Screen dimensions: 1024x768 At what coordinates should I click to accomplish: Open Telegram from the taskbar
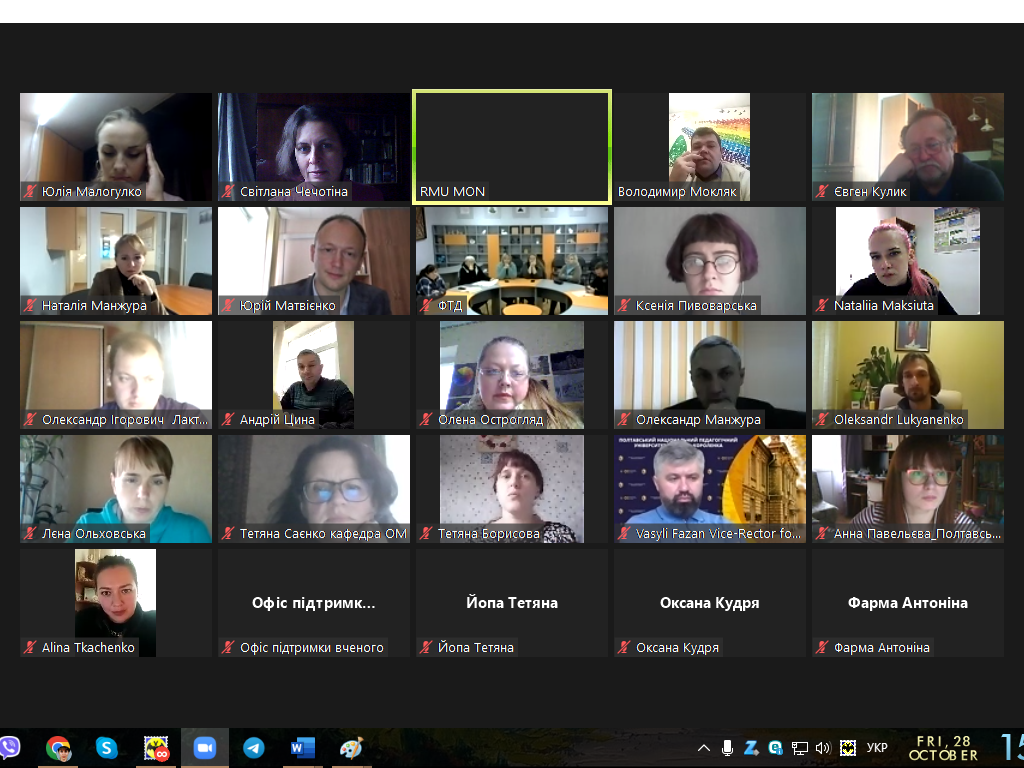tap(254, 748)
